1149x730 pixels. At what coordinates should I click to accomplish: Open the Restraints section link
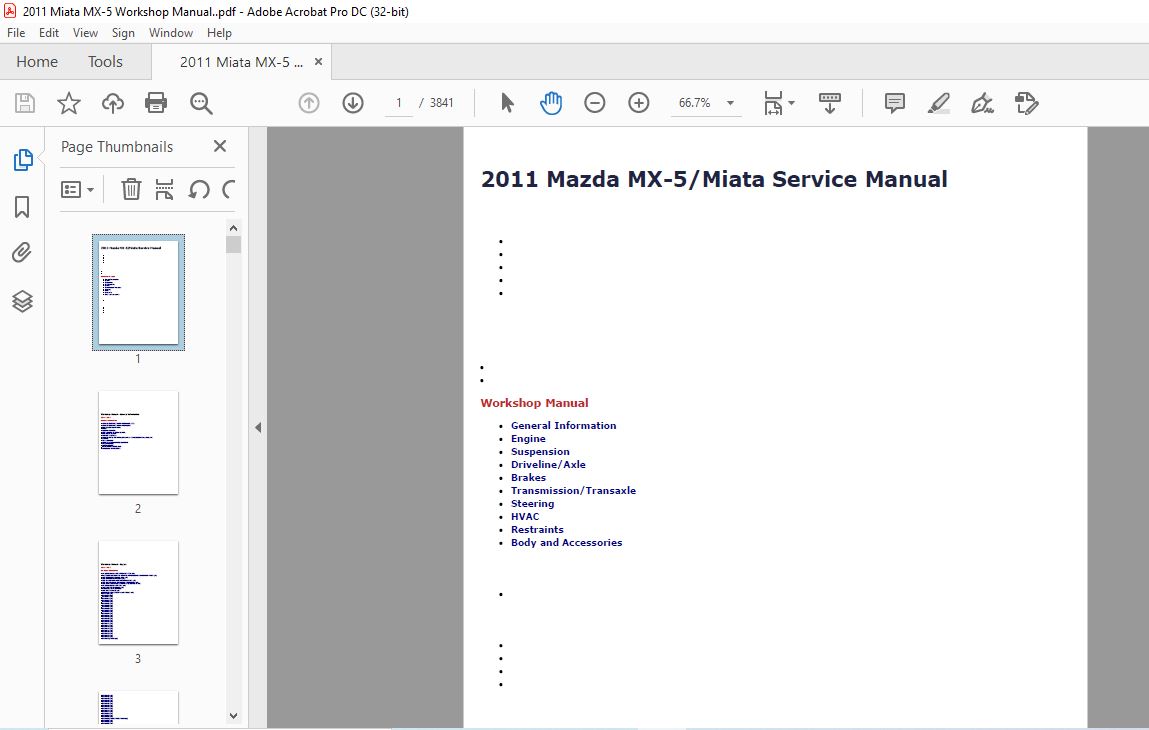(x=537, y=529)
